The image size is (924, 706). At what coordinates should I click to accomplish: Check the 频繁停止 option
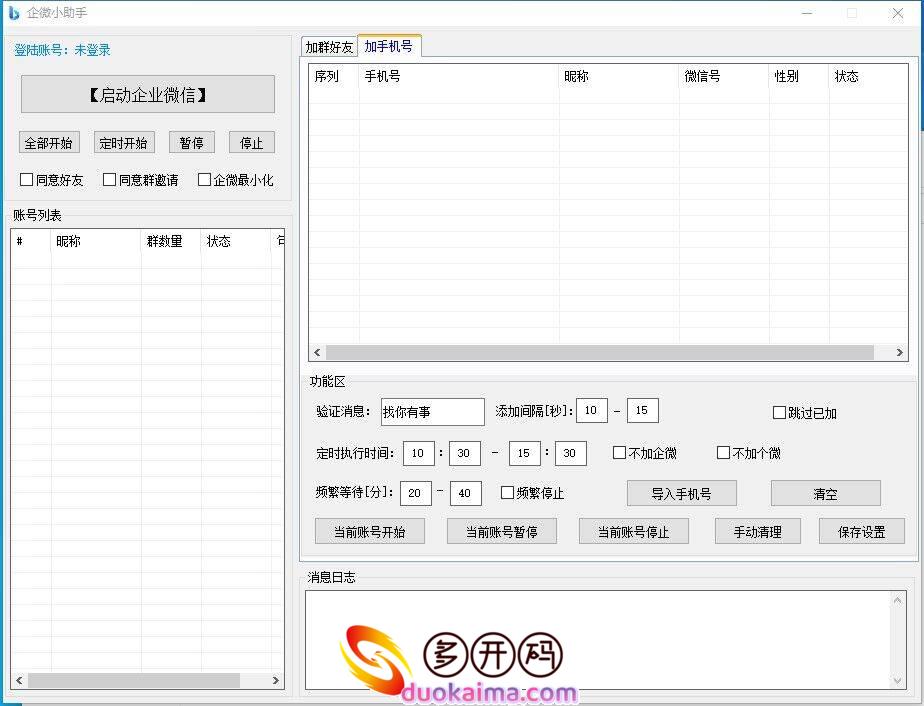508,493
